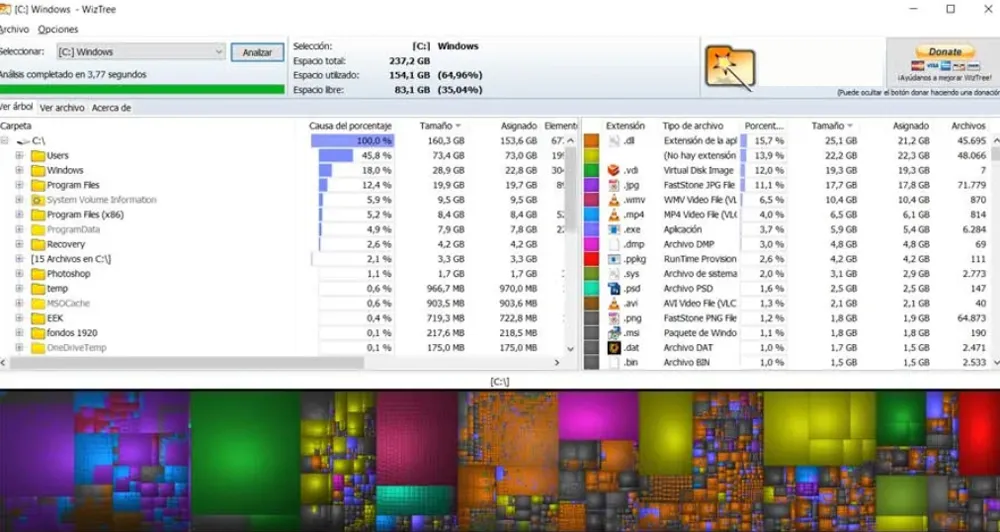This screenshot has width=1000, height=532.
Task: Click the magenta .dmp color swatch
Action: click(x=592, y=244)
